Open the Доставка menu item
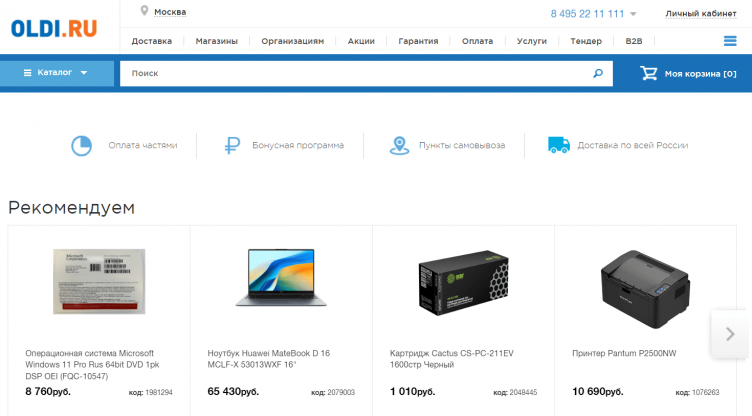Image resolution: width=752 pixels, height=416 pixels. (x=152, y=41)
